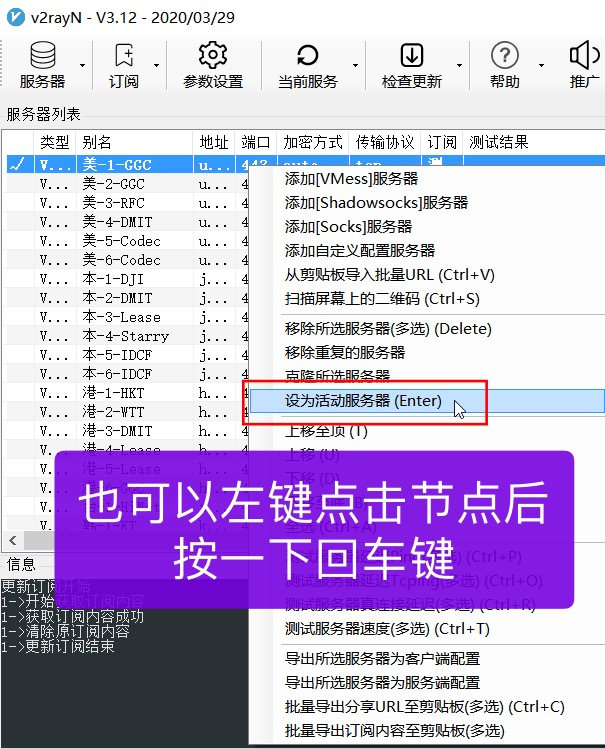Click the v2rayN app logo in title bar
Image resolution: width=605 pixels, height=749 pixels.
click(16, 17)
